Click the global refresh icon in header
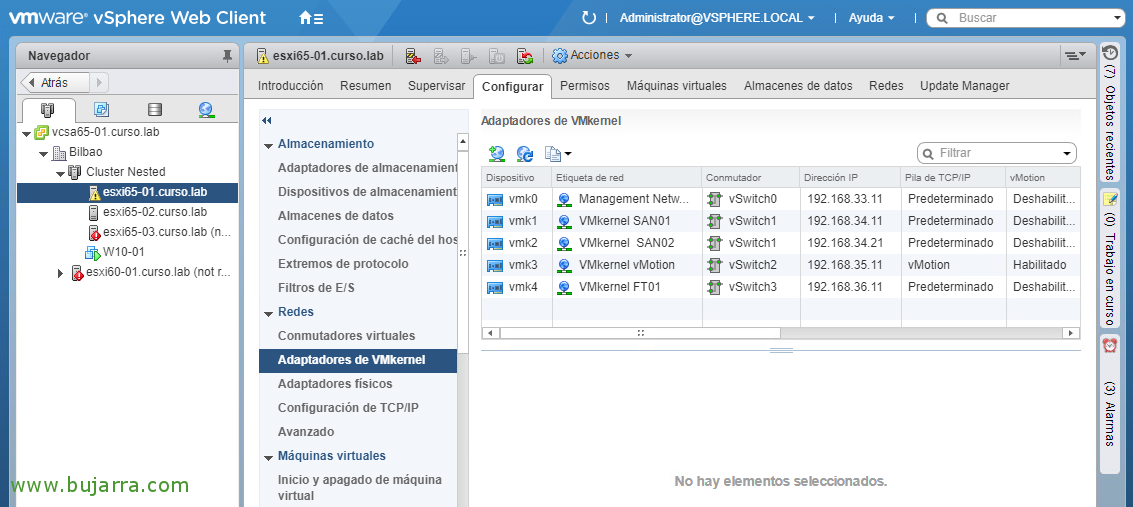The width and height of the screenshot is (1133, 507). tap(589, 18)
